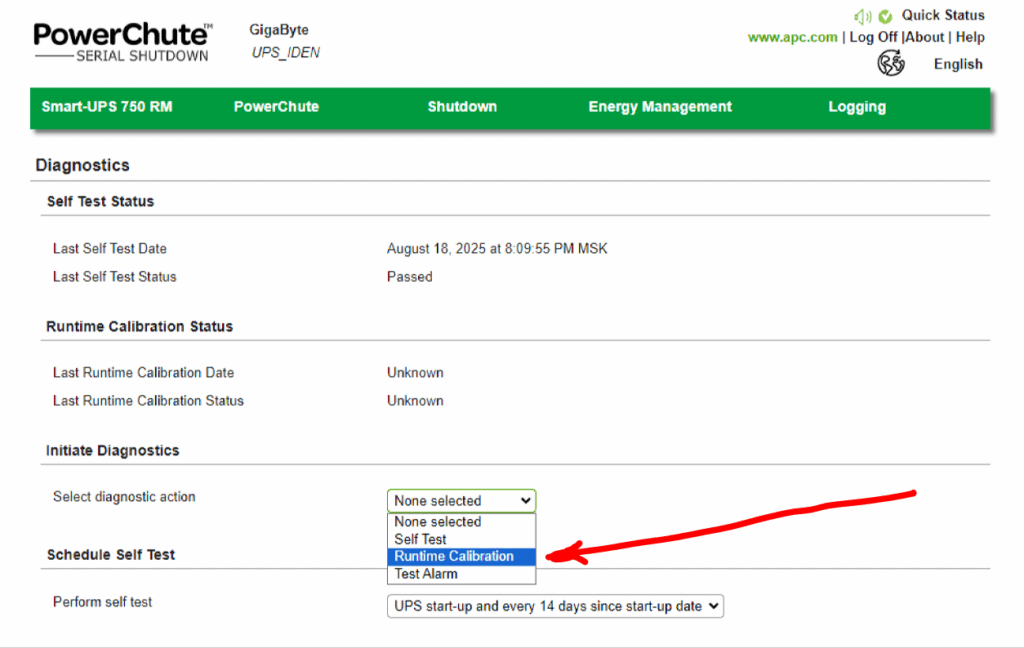This screenshot has height=648, width=1024.
Task: Click the Last Self Test Status label
Action: pyautogui.click(x=115, y=277)
